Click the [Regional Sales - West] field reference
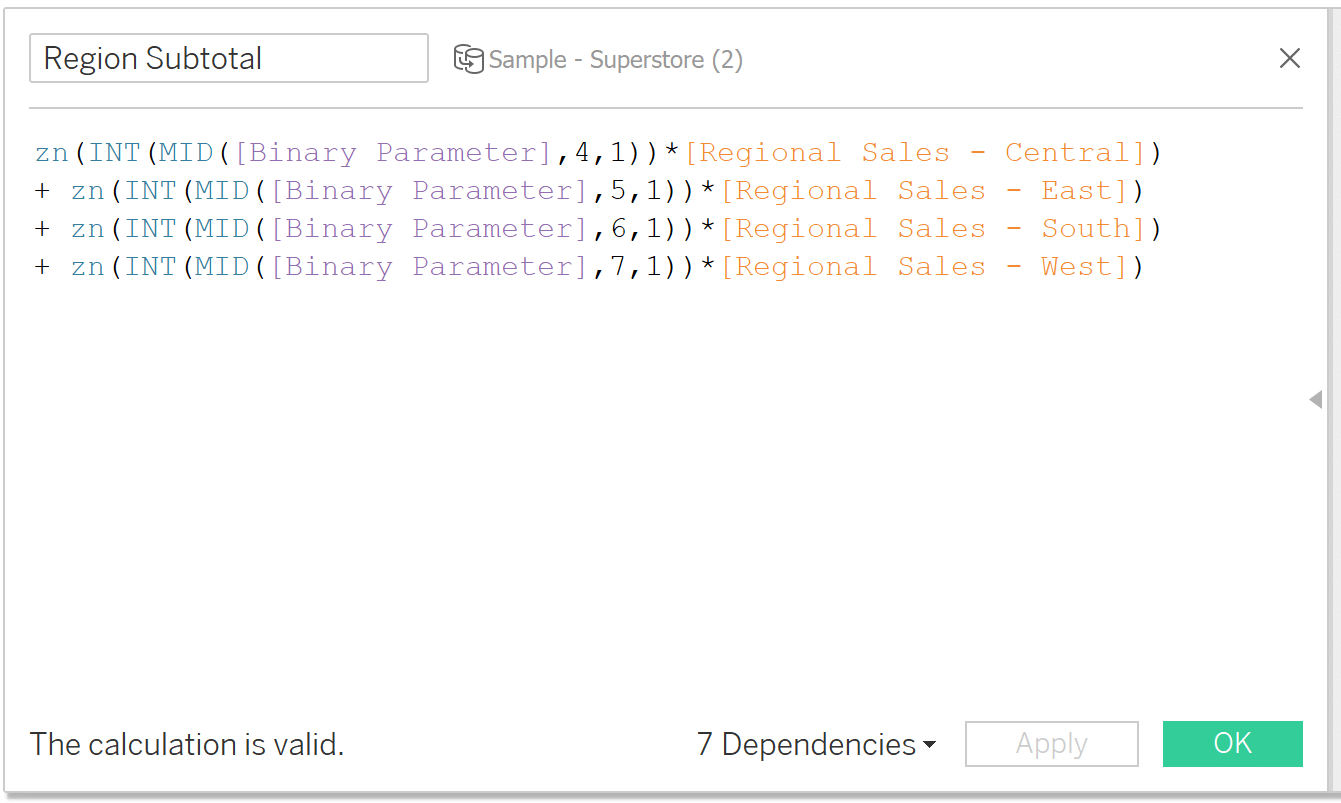Viewport: 1341px width, 803px height. pyautogui.click(x=924, y=267)
